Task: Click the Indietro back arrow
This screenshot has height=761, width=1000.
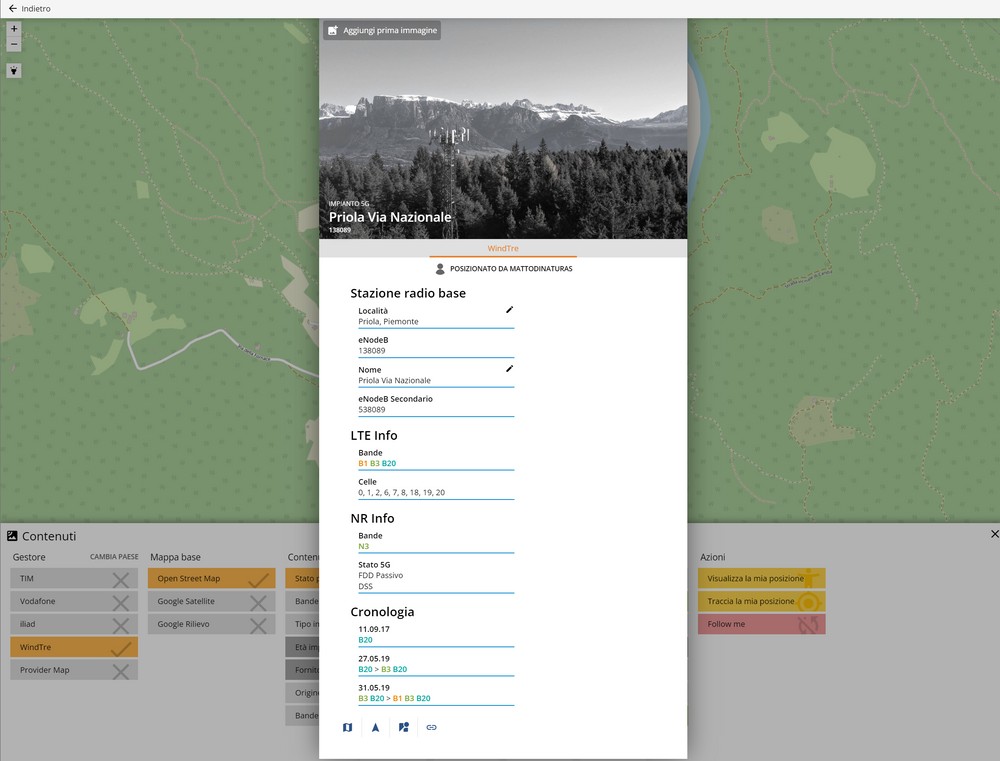Action: (x=13, y=9)
